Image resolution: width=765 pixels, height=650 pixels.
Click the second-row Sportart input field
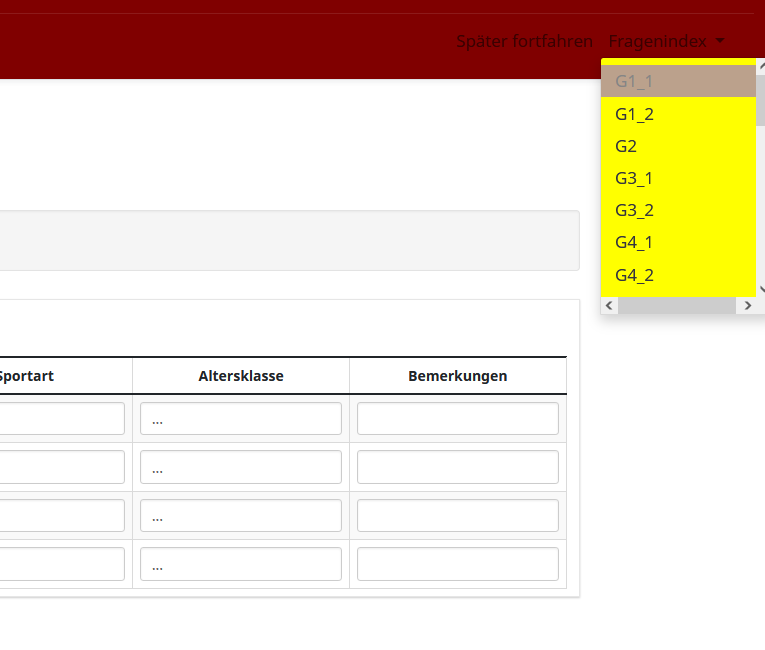tap(60, 467)
